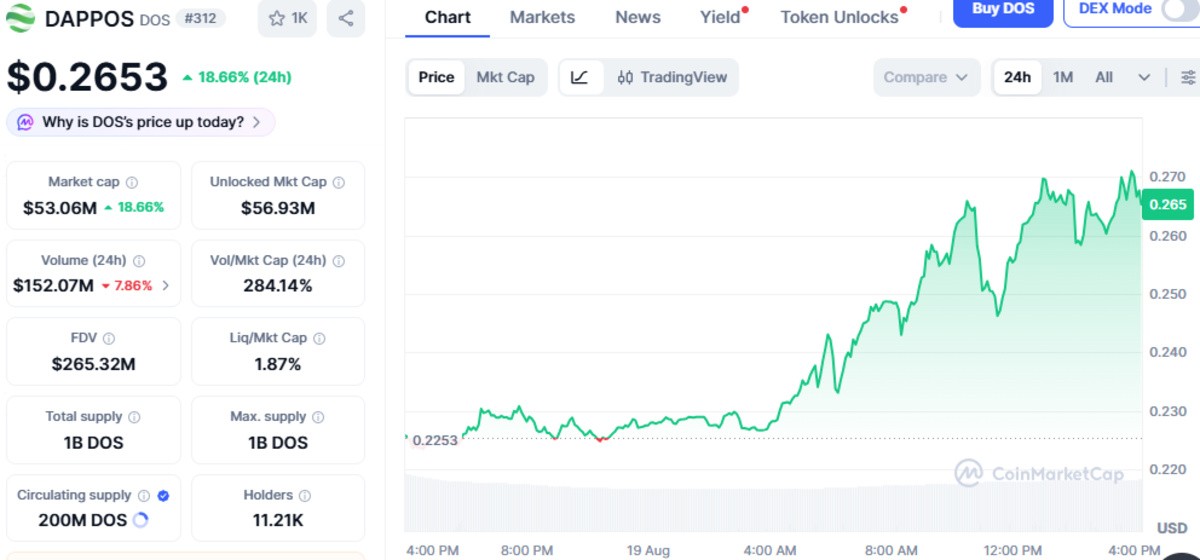This screenshot has width=1200, height=560.
Task: Open the Yield tab
Action: point(721,17)
